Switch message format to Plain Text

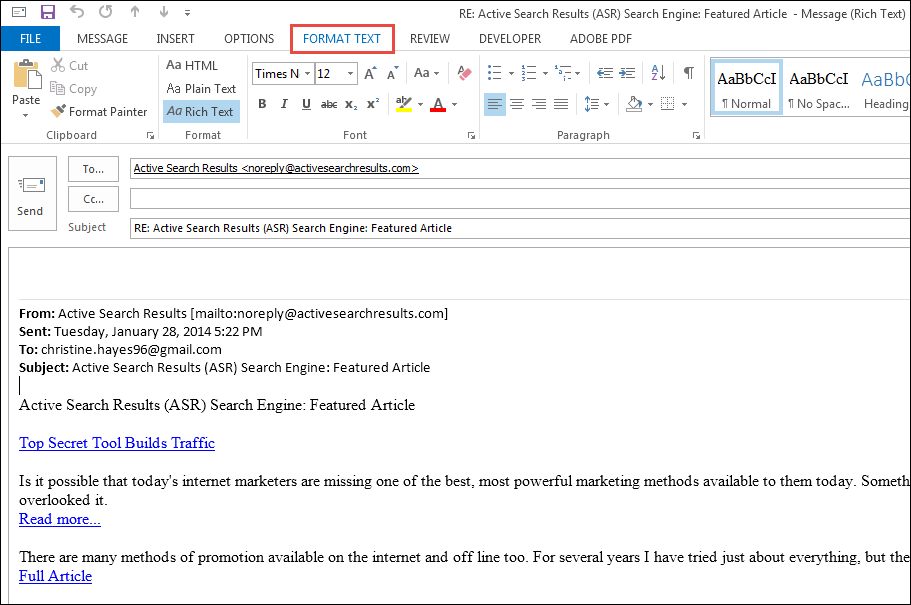click(x=201, y=89)
